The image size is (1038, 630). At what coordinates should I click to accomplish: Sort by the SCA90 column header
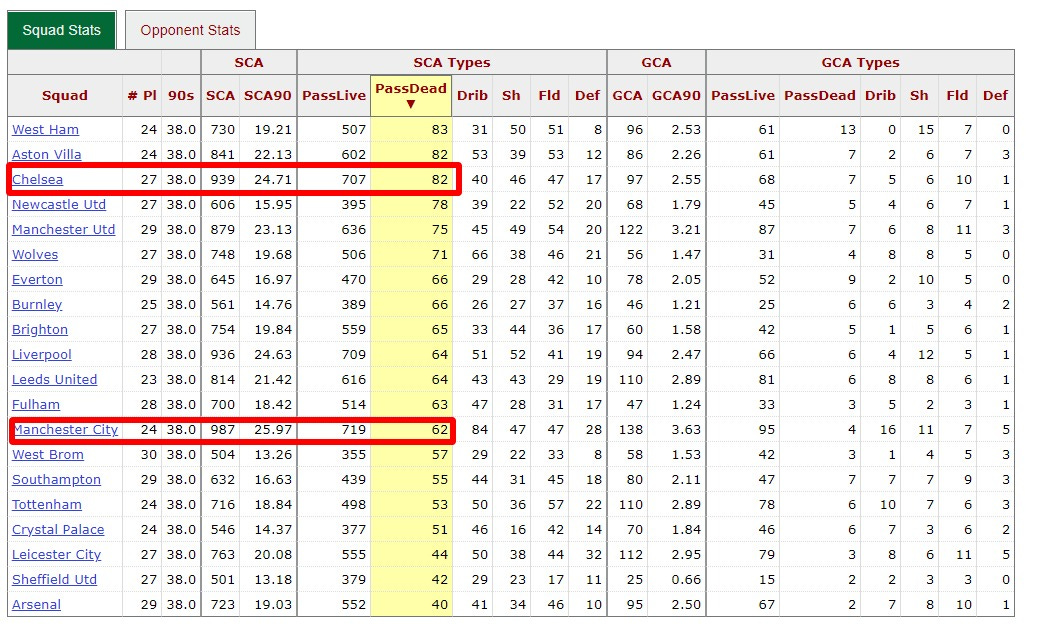[x=267, y=95]
